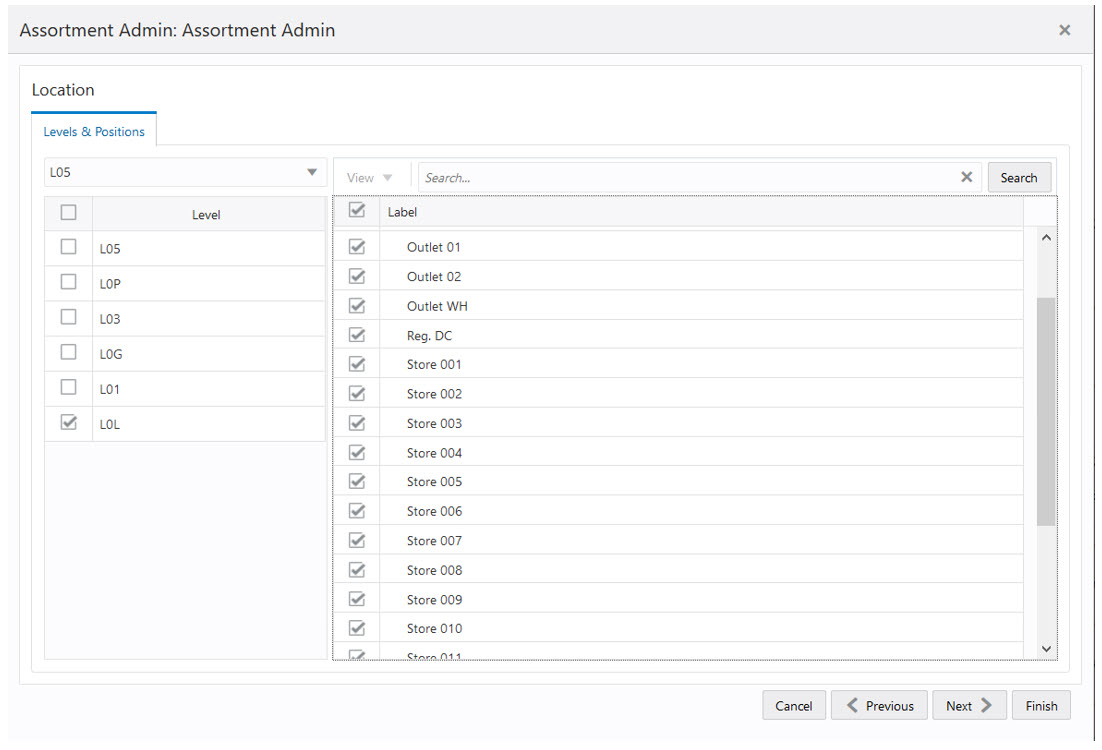
Task: Select the Outlet WH label row
Action: [437, 306]
